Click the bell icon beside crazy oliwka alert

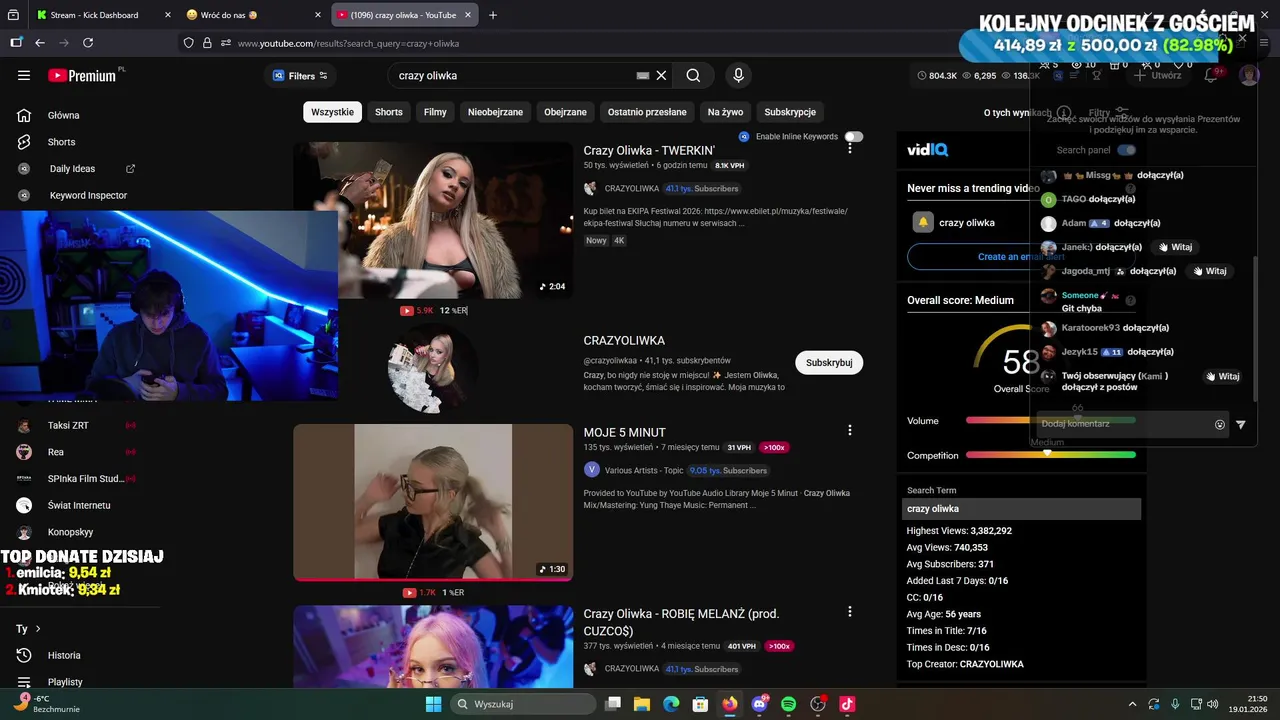click(923, 222)
